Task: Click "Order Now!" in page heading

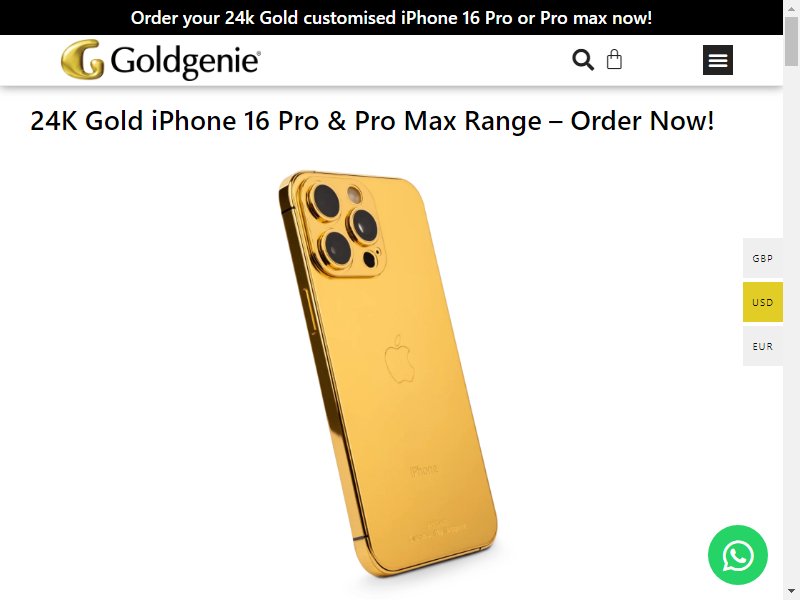Action: (642, 121)
